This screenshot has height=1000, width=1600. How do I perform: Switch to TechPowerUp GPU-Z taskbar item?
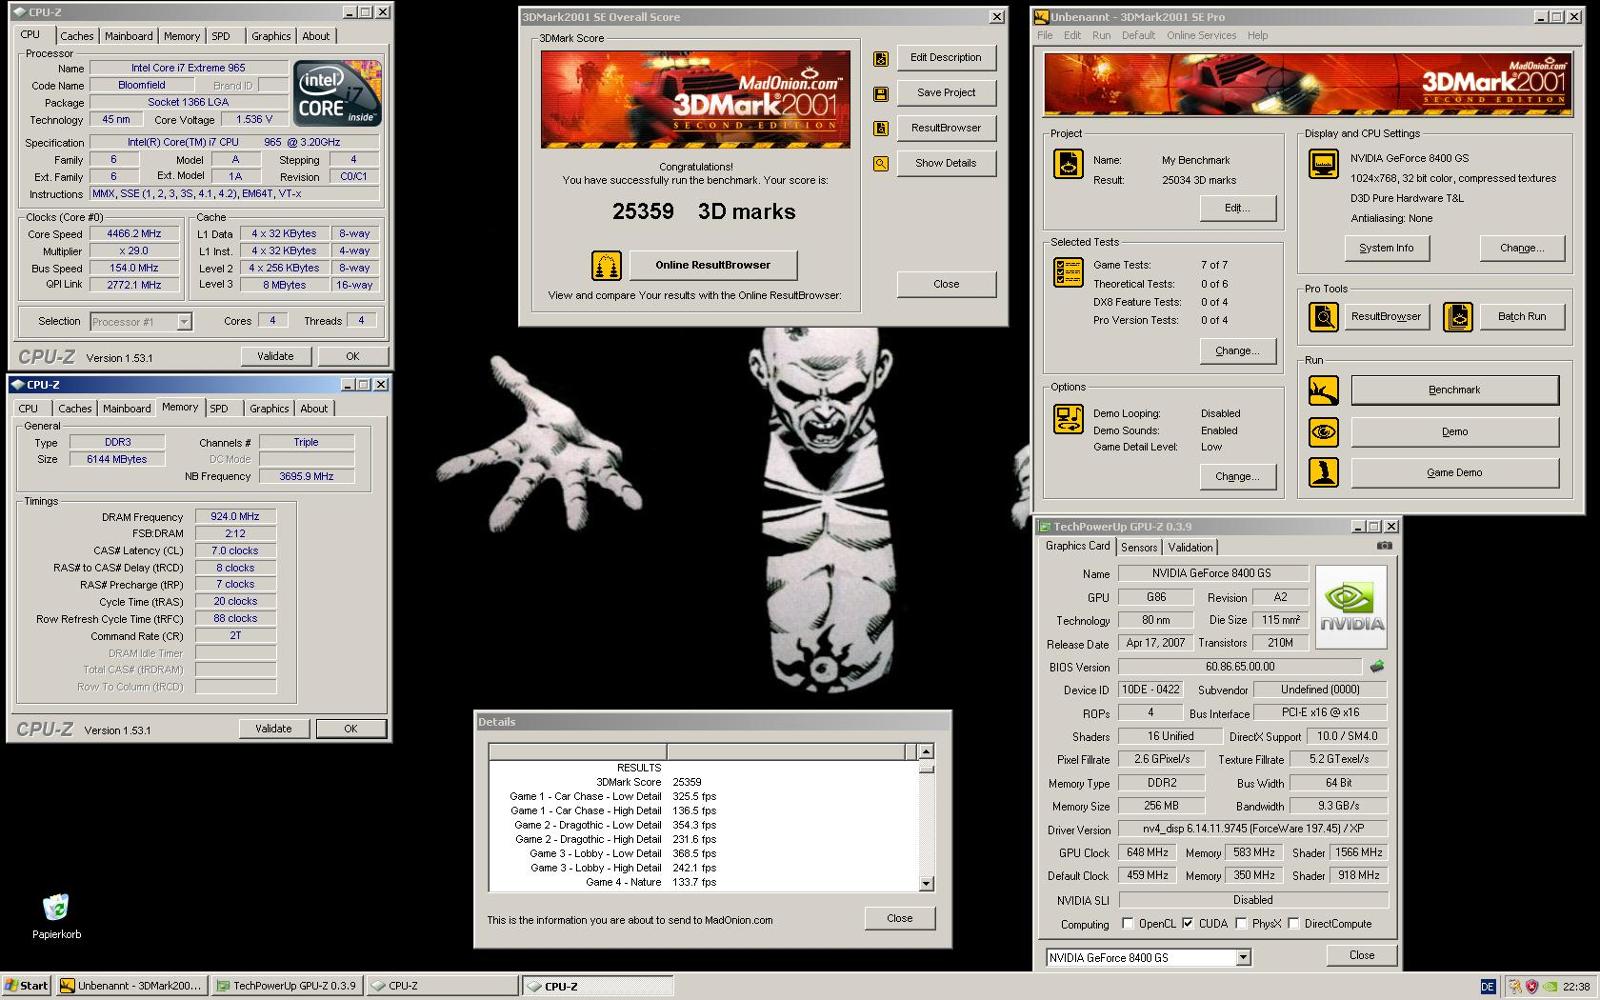(288, 986)
